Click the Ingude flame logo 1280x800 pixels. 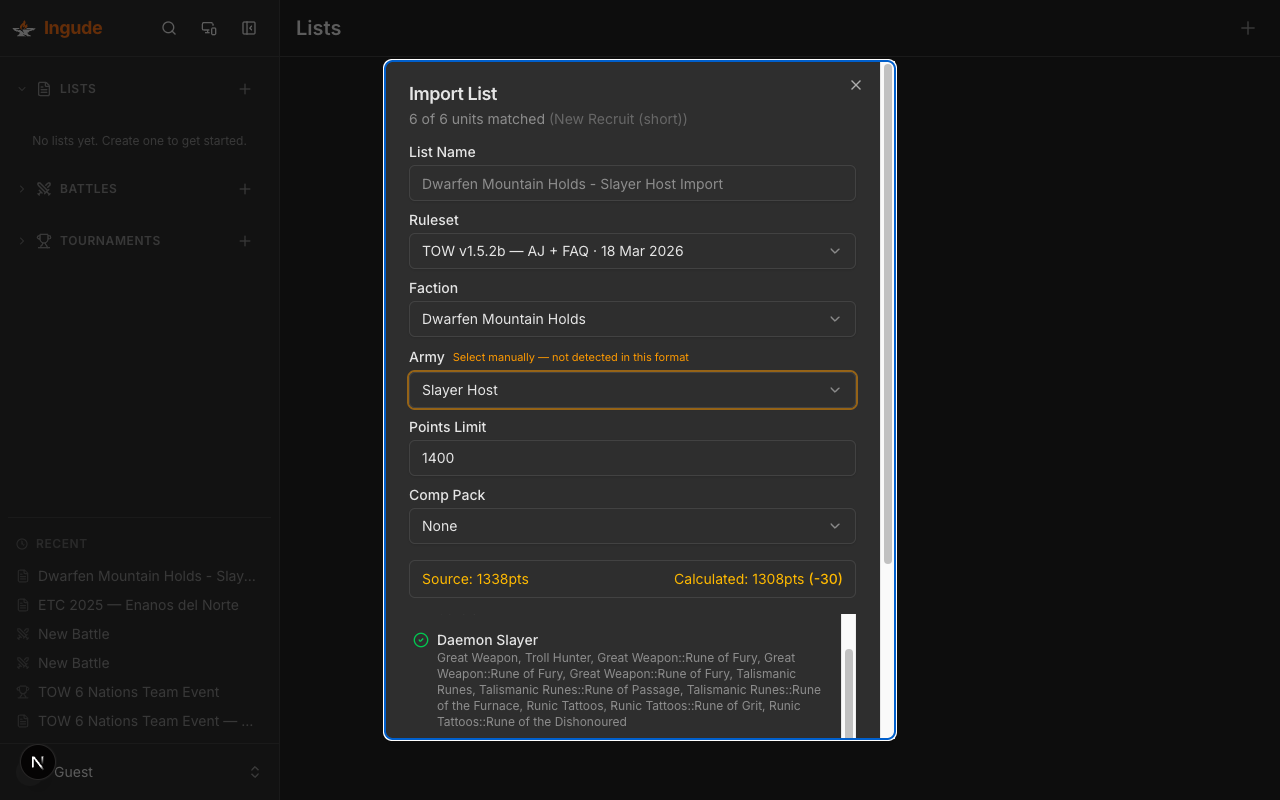click(x=23, y=28)
